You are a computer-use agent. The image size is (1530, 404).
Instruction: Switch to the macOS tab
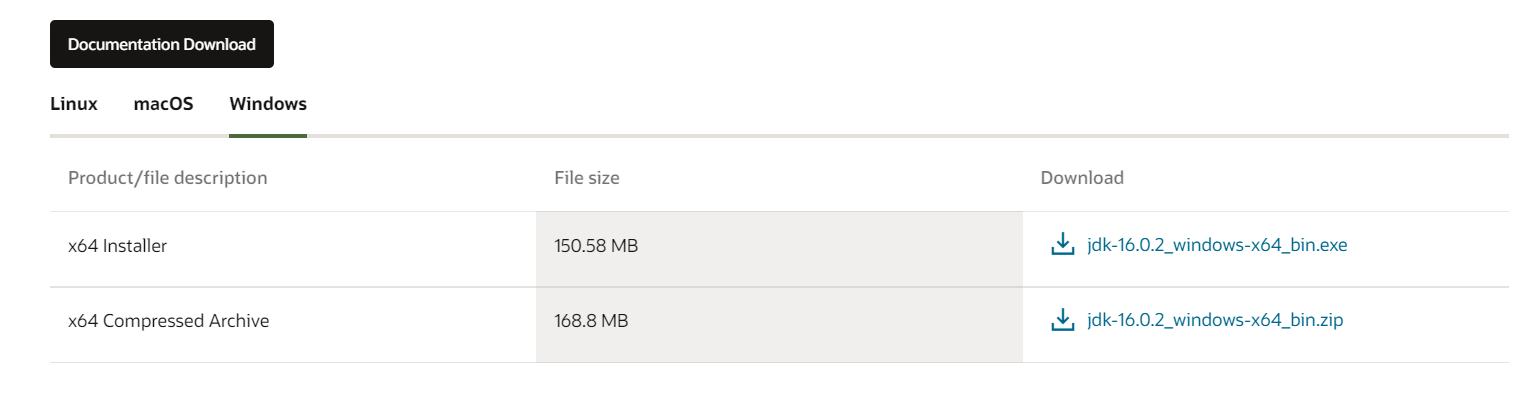tap(163, 104)
